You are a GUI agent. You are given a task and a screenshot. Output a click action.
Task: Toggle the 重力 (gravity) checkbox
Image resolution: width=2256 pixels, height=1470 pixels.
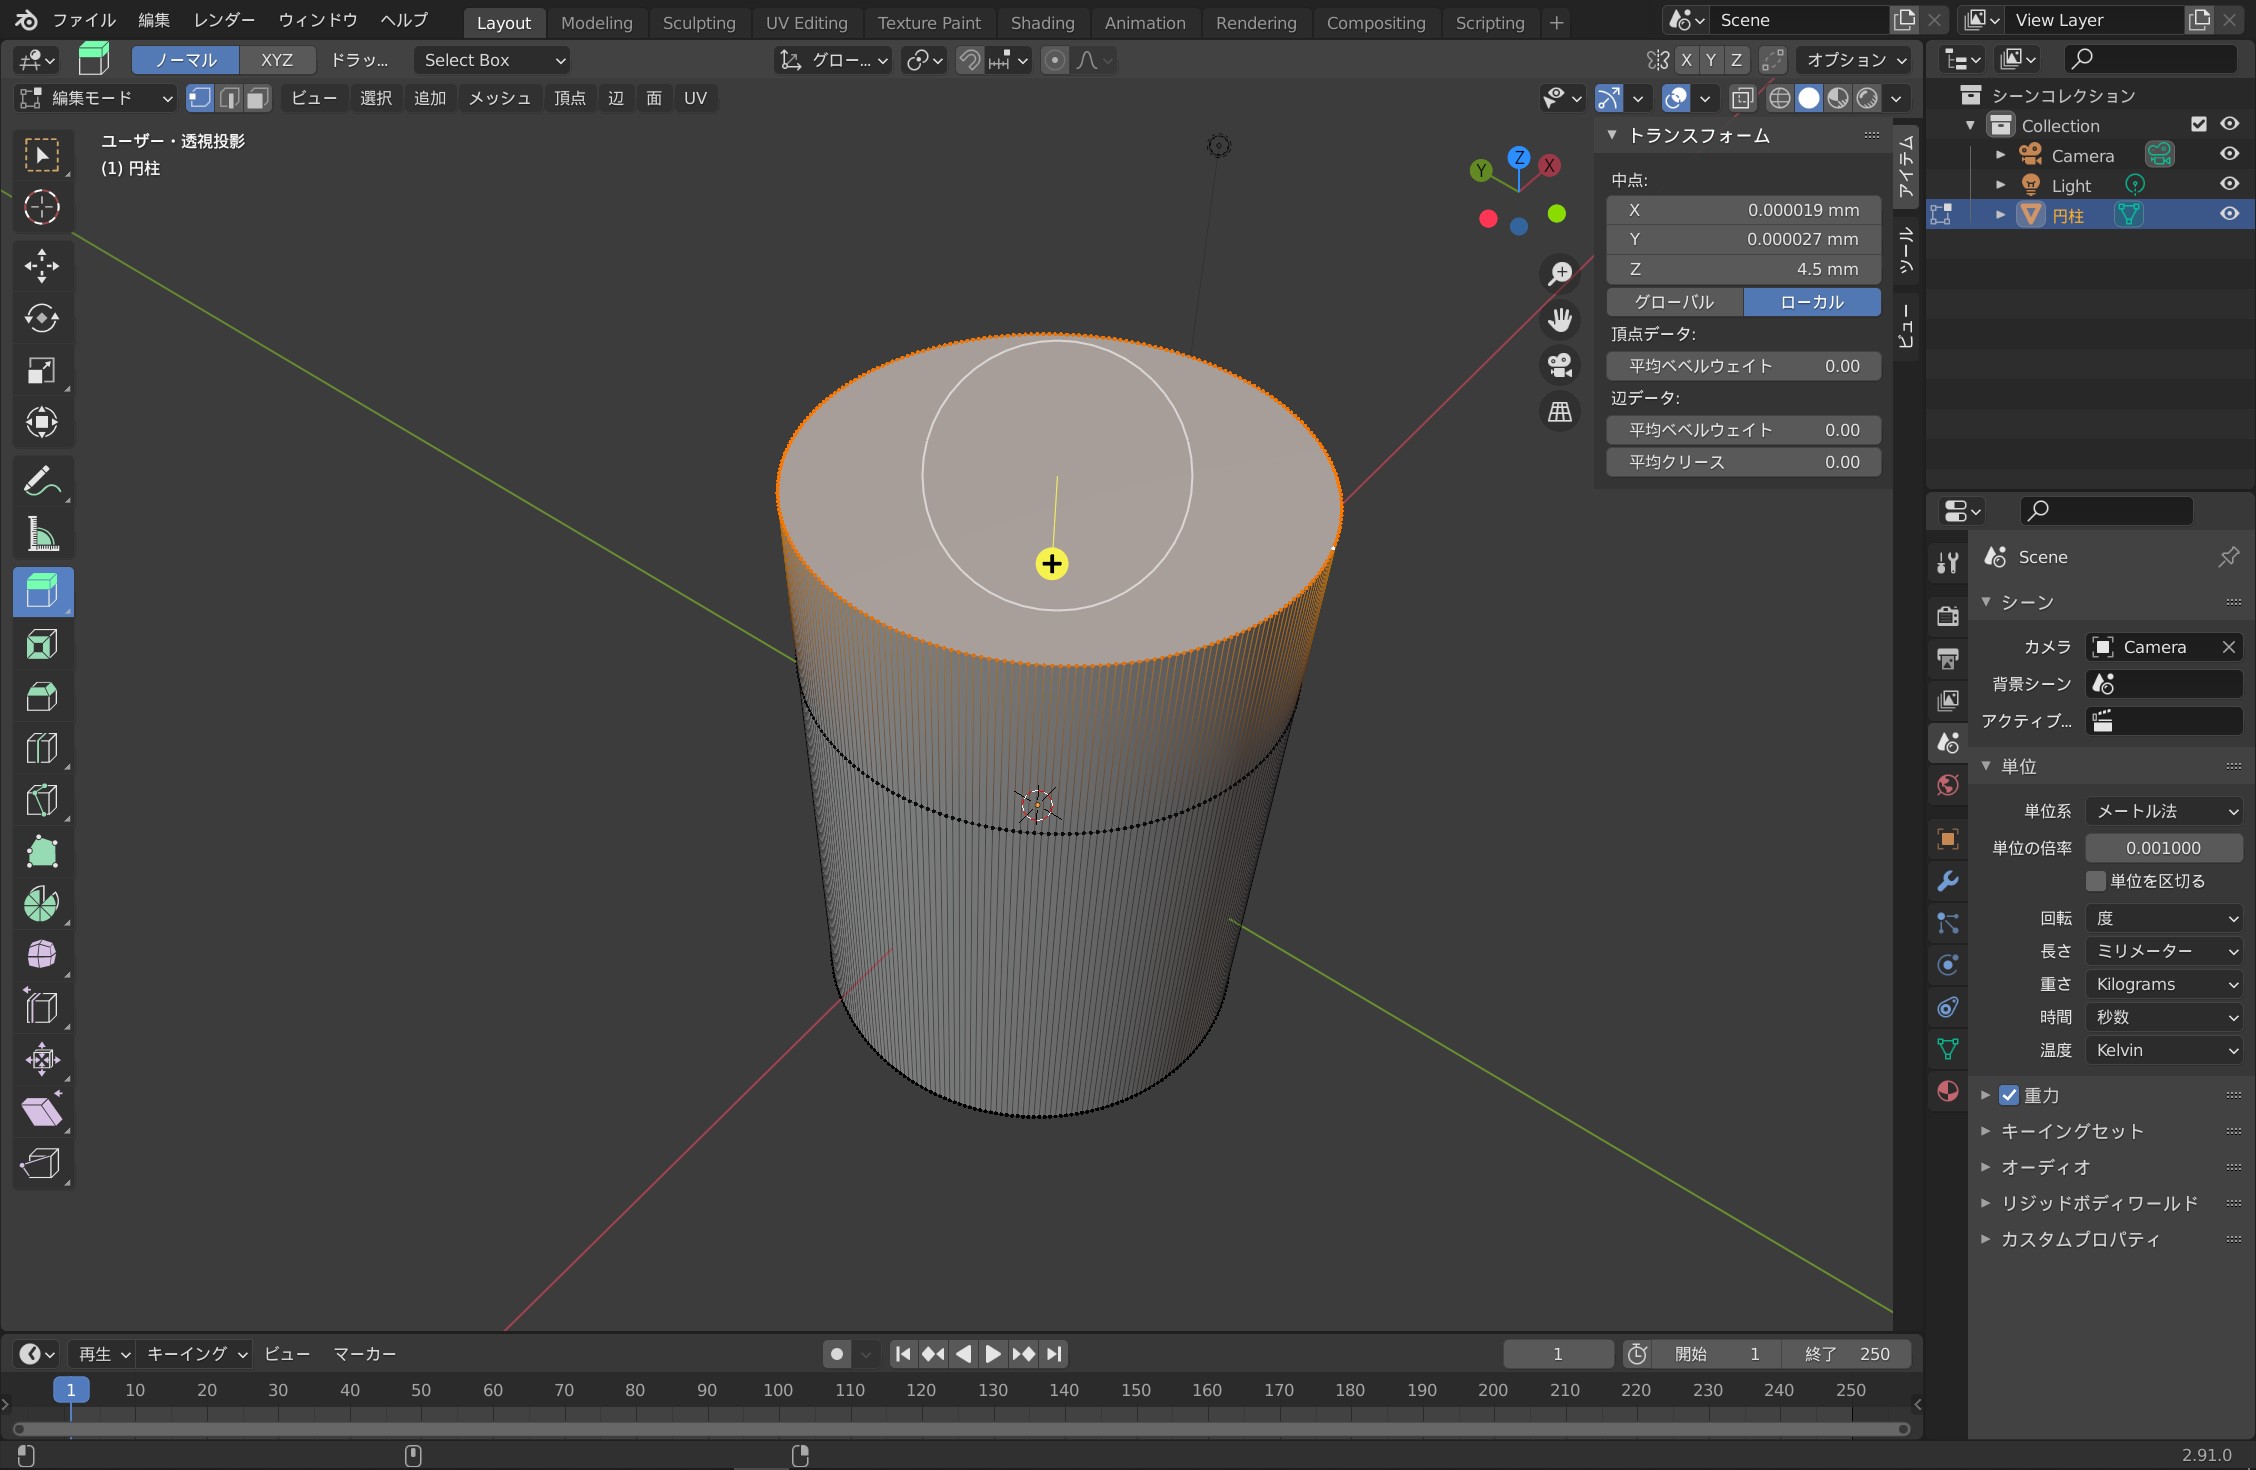coord(2009,1095)
